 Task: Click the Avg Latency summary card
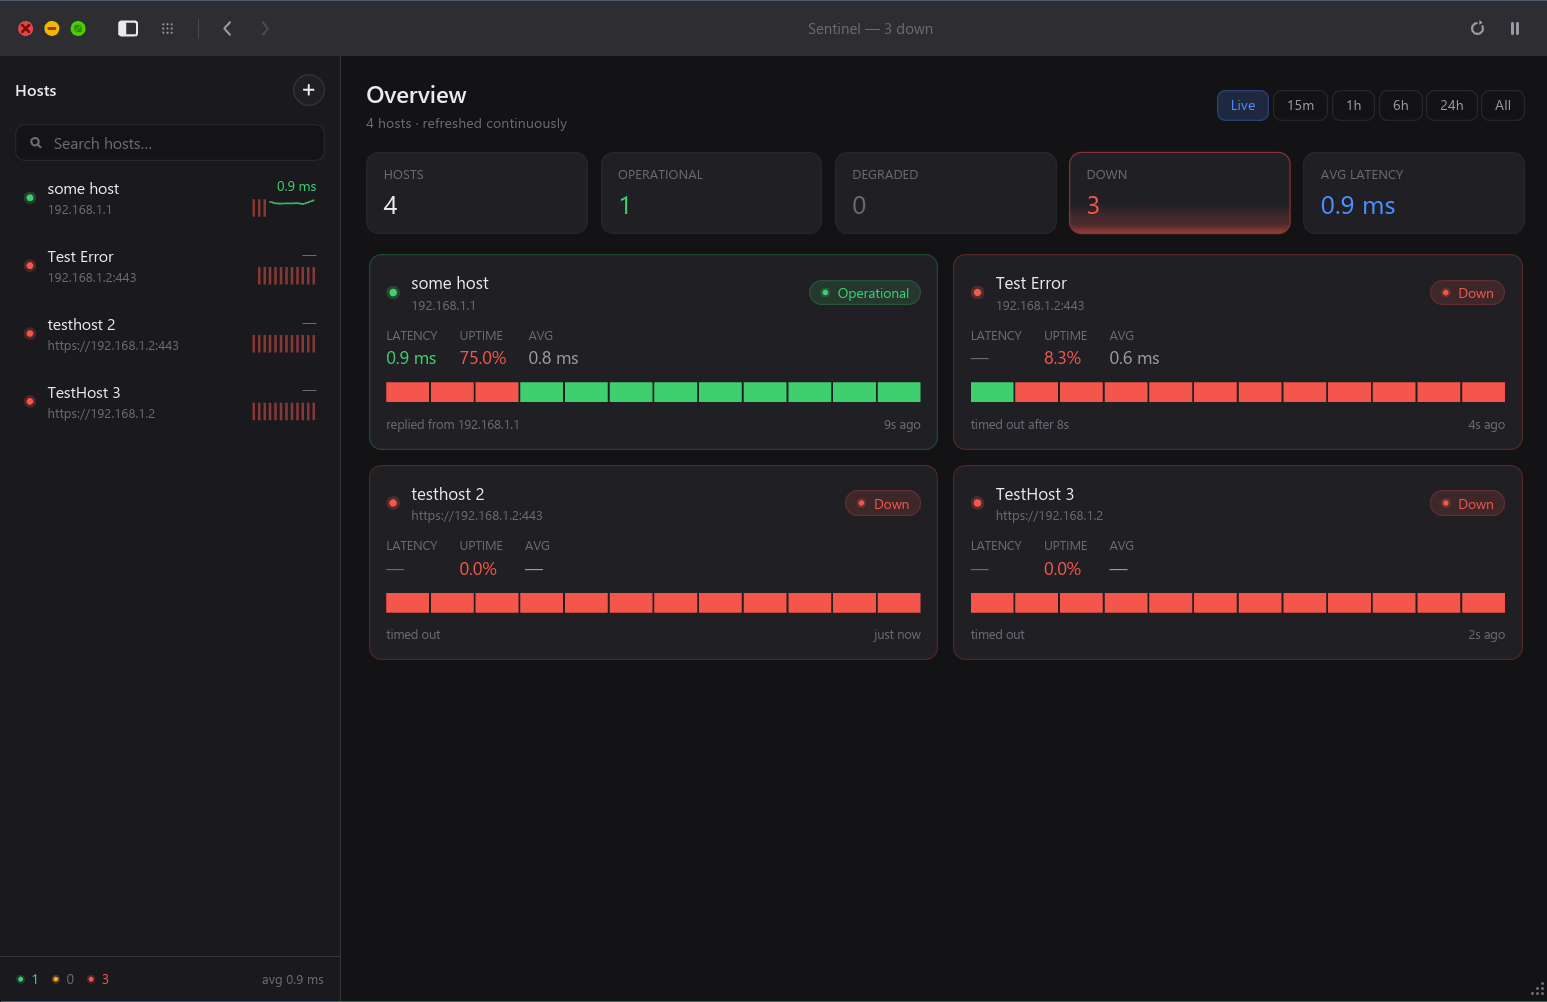coord(1414,193)
